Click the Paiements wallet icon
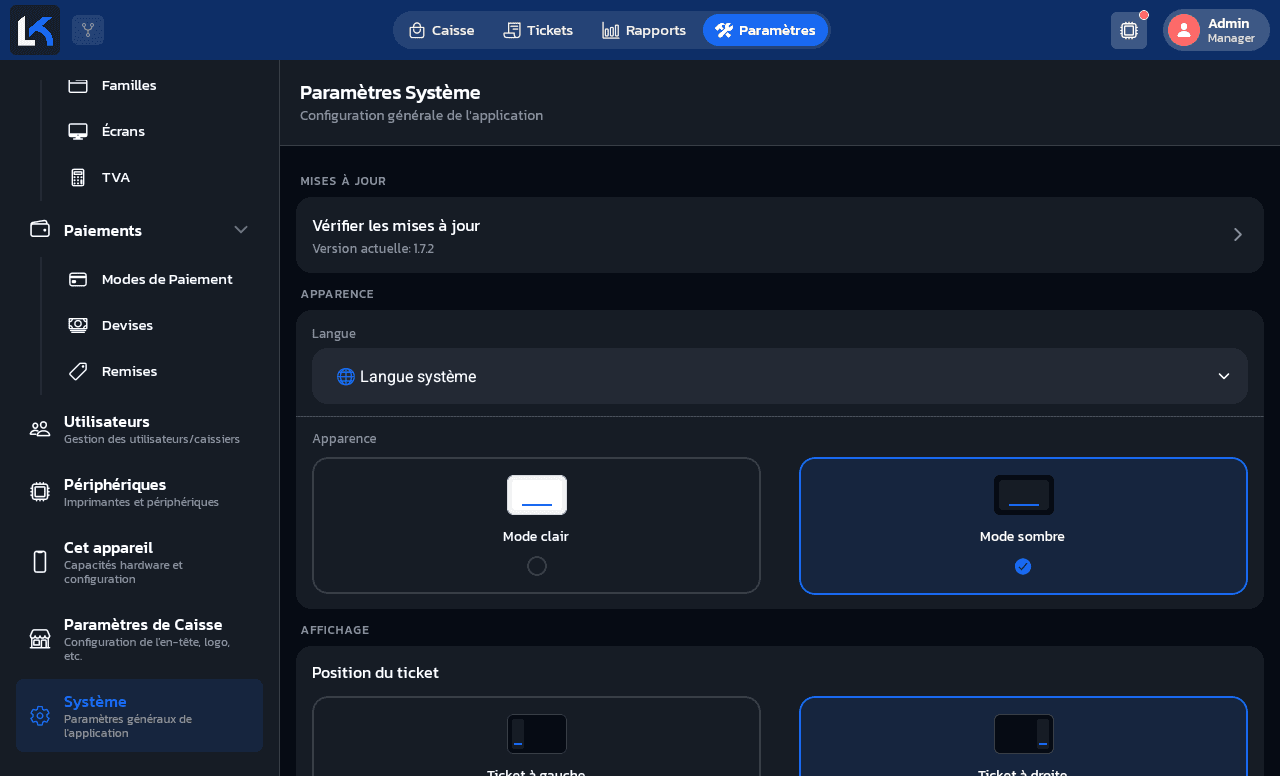This screenshot has width=1280, height=776. pos(40,229)
